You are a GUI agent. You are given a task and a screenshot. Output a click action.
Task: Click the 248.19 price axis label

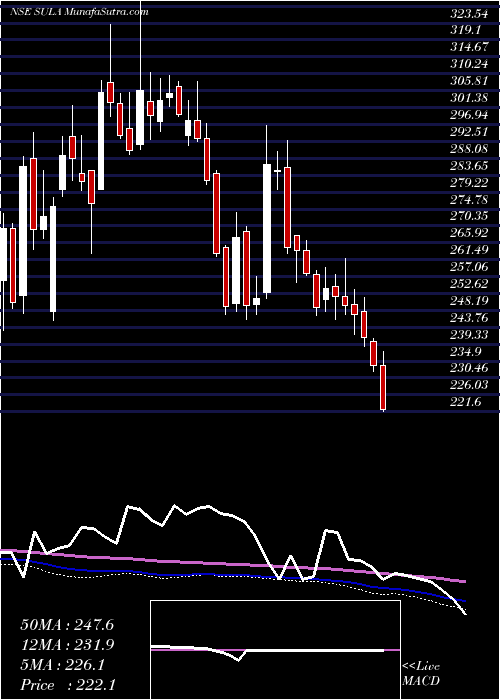pyautogui.click(x=468, y=300)
